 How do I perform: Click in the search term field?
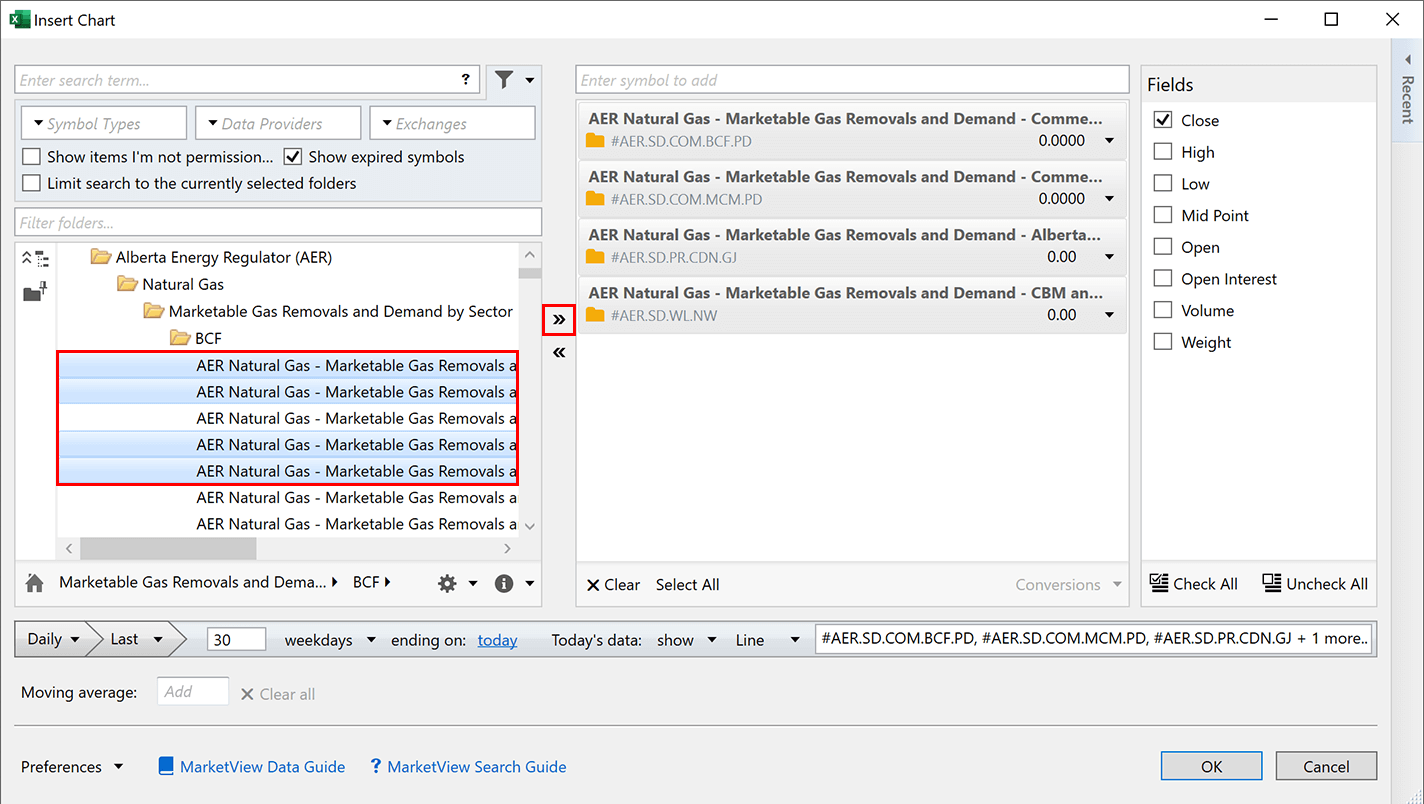(x=237, y=80)
